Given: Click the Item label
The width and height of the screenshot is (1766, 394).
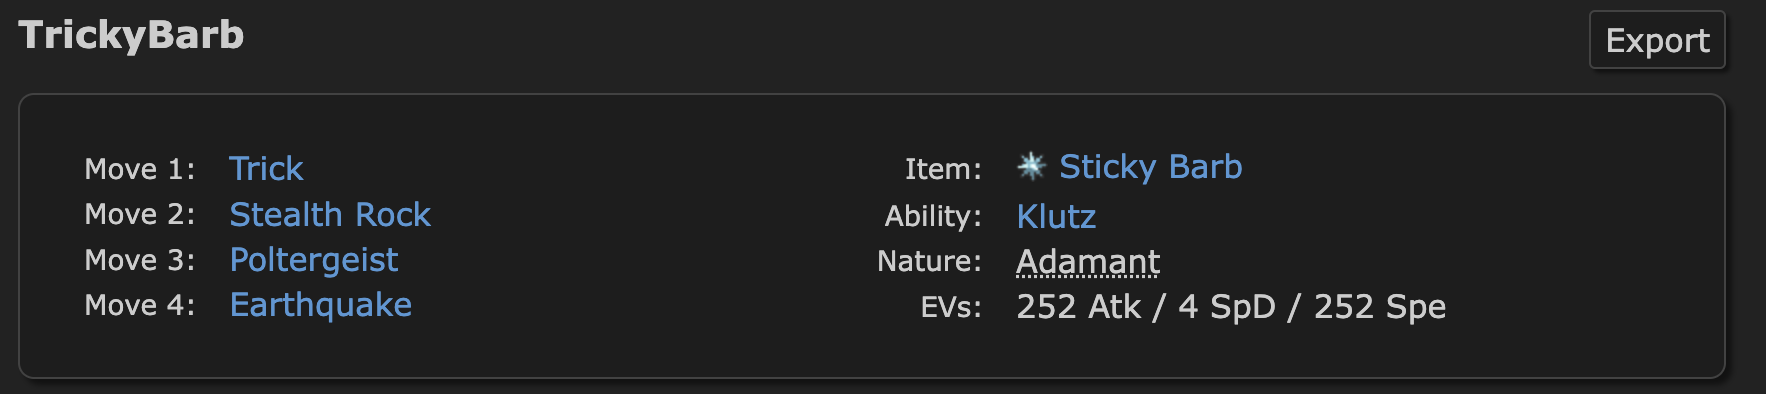Looking at the screenshot, I should pyautogui.click(x=943, y=169).
